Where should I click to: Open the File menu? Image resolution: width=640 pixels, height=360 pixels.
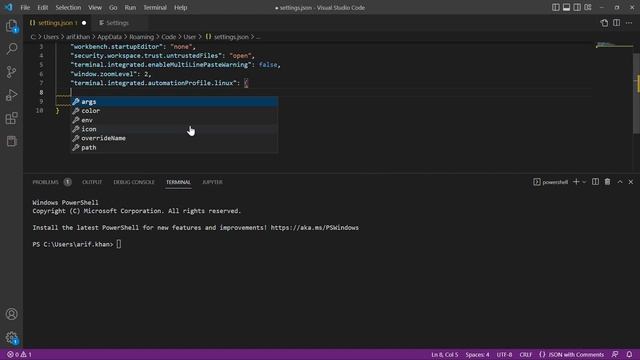click(x=25, y=7)
